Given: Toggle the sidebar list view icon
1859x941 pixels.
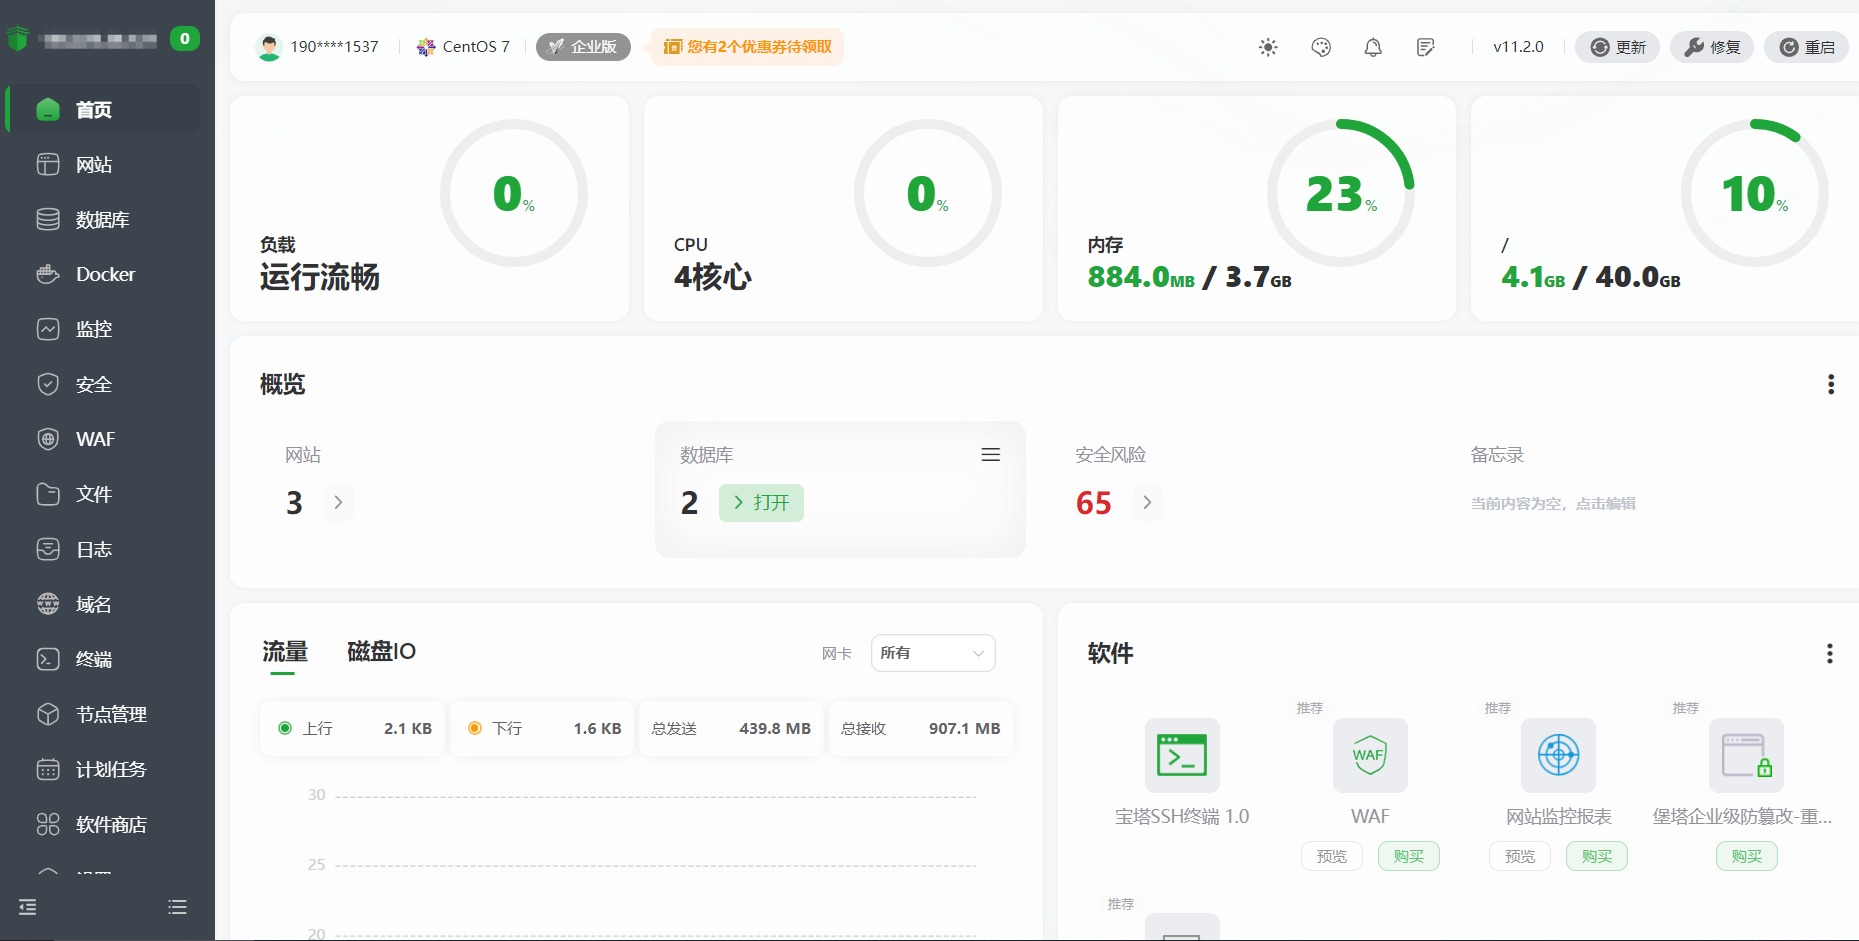Looking at the screenshot, I should (x=177, y=907).
